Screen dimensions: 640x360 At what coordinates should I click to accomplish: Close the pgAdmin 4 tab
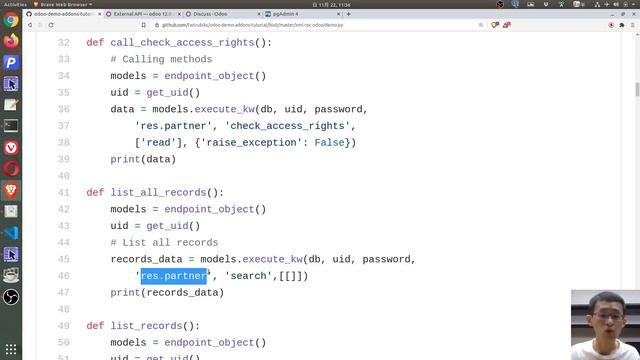pyautogui.click(x=338, y=14)
